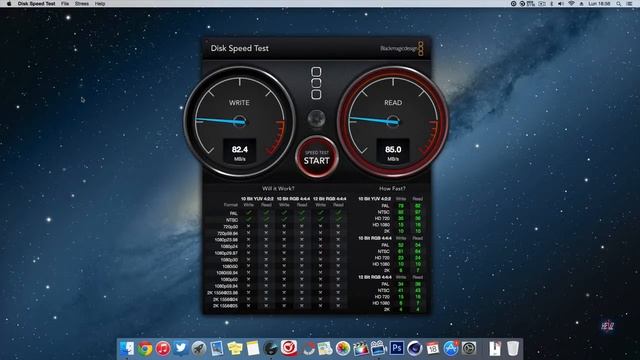Launch Cinema 4D from the Dock

click(x=415, y=349)
